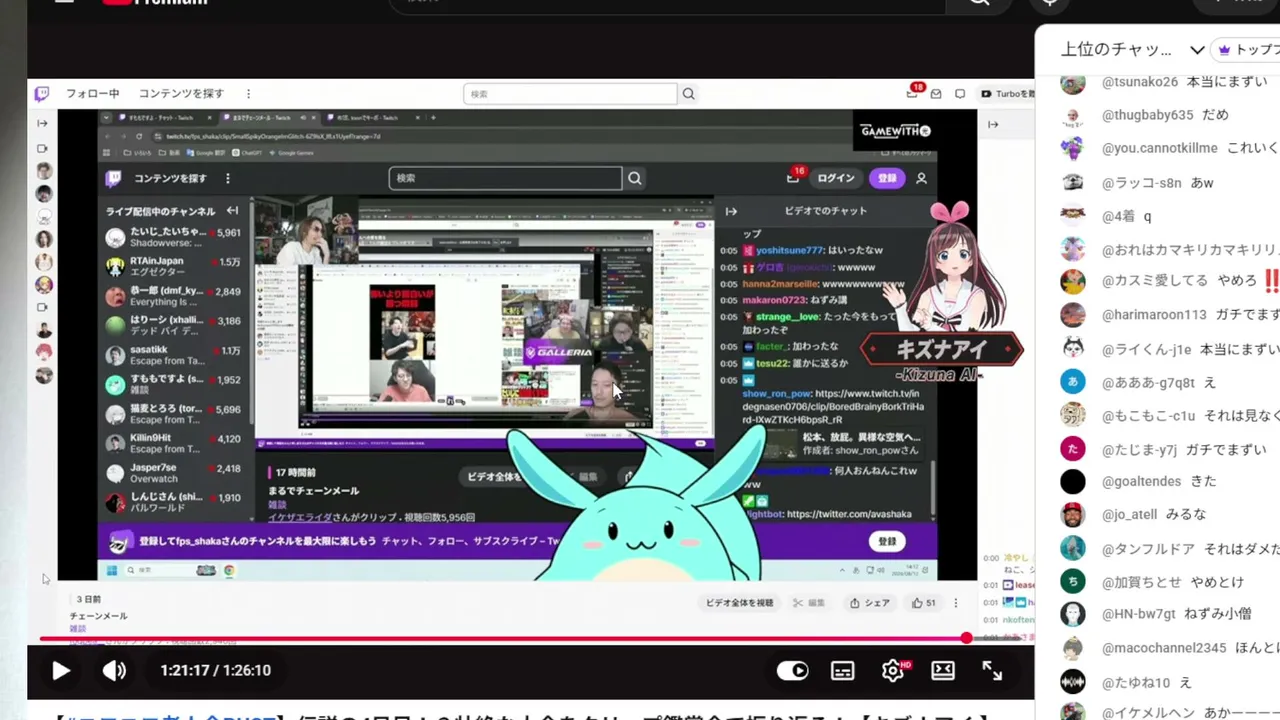Switch YouTube player to theater mode
1280x720 pixels.
click(943, 671)
